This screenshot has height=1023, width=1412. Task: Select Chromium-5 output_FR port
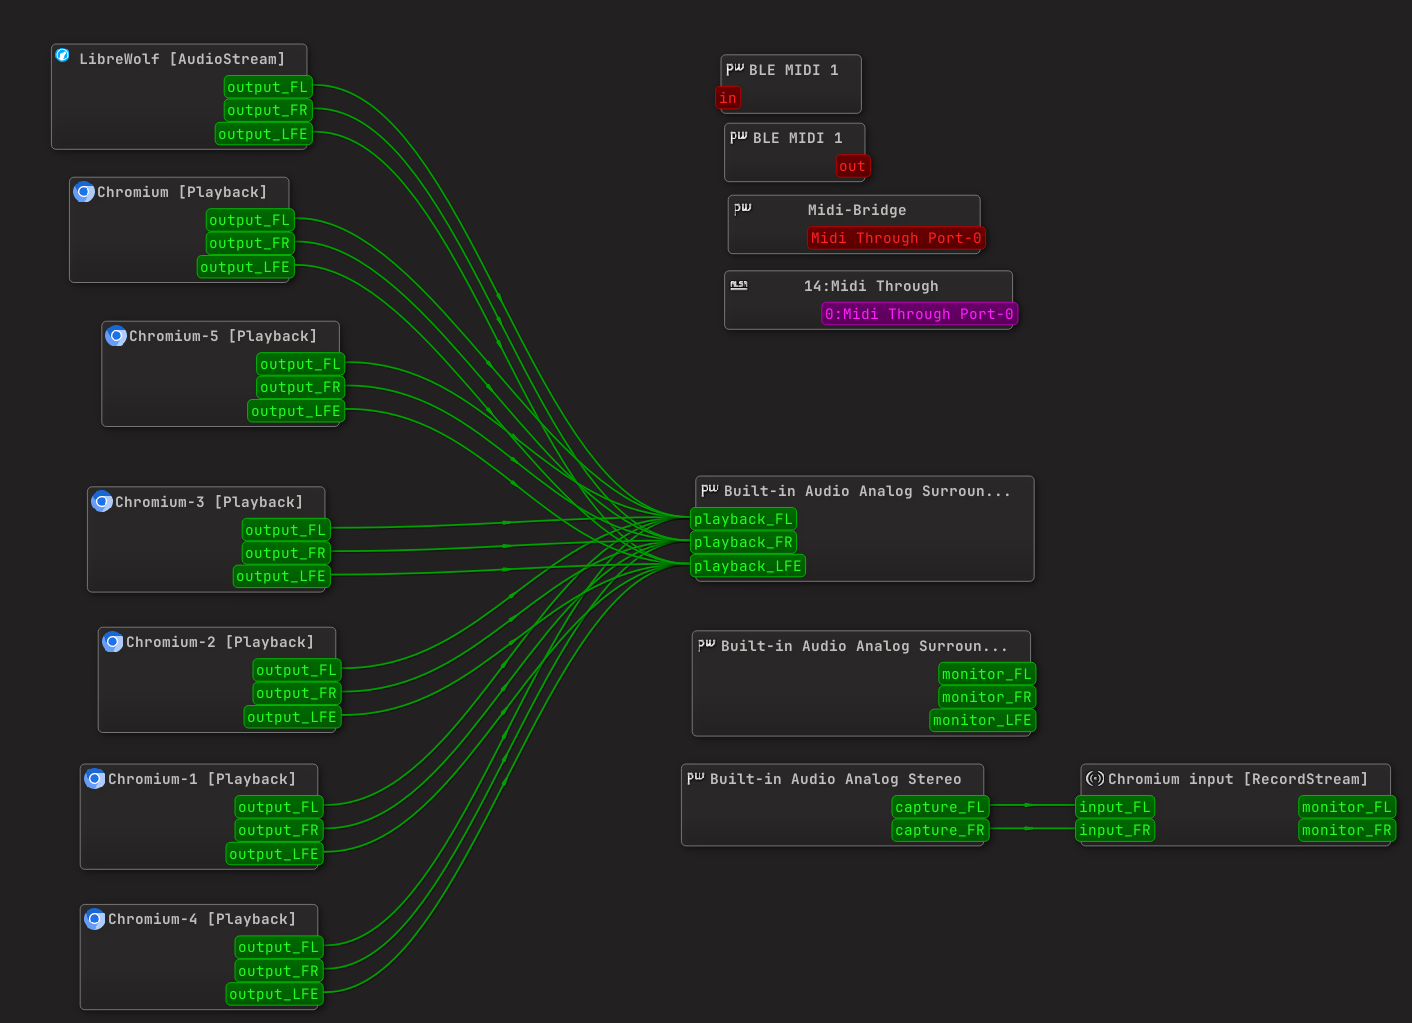pos(301,387)
